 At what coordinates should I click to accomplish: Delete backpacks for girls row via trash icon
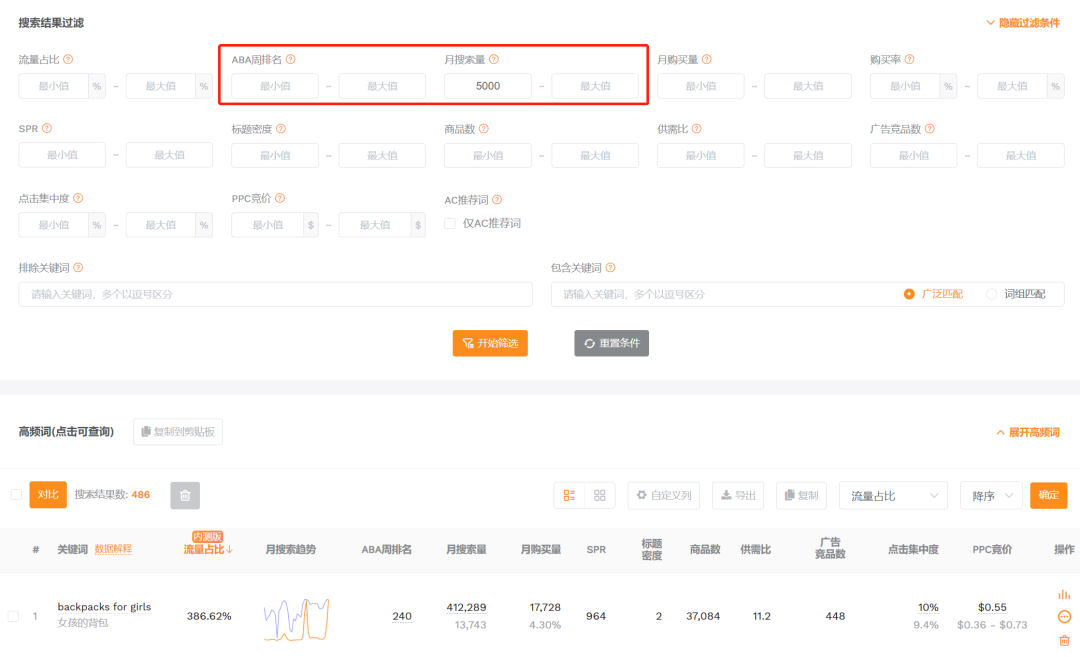[1064, 640]
